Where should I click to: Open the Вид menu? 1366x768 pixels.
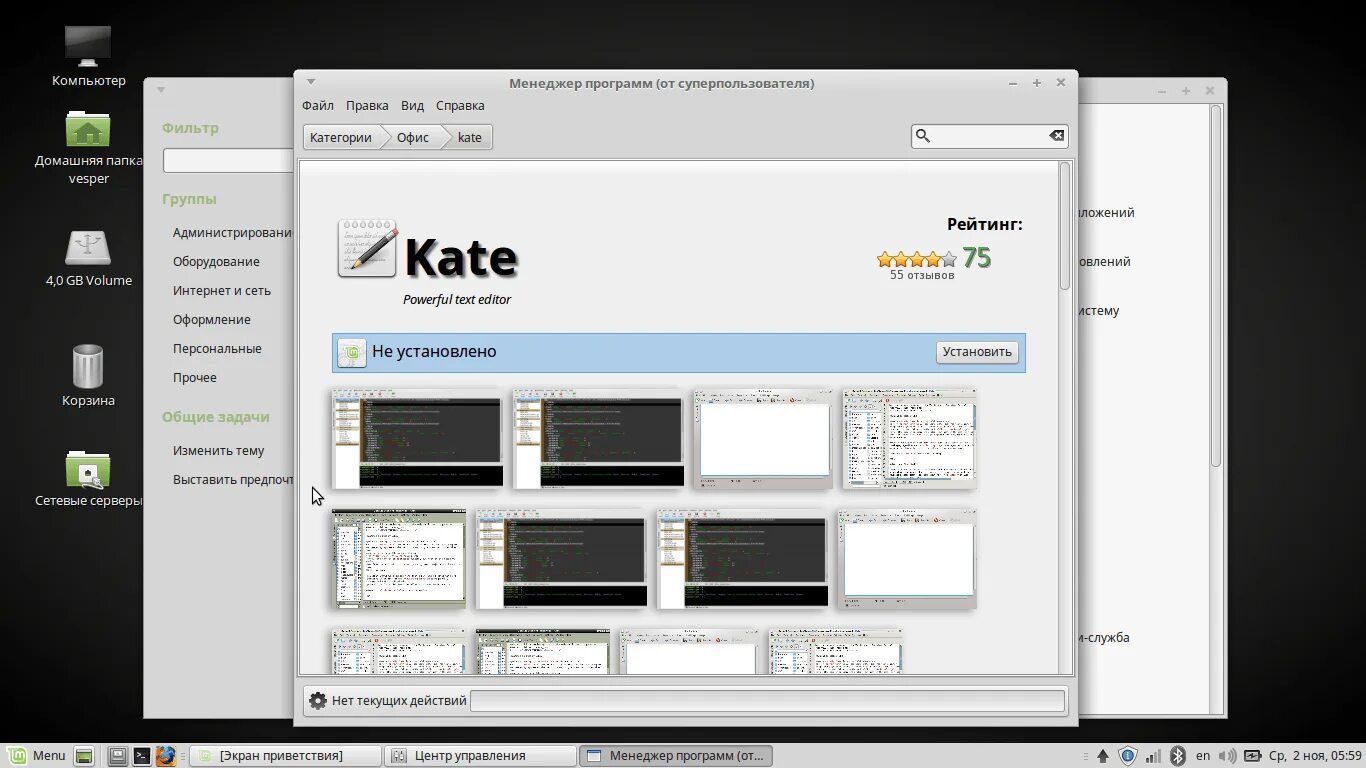413,105
